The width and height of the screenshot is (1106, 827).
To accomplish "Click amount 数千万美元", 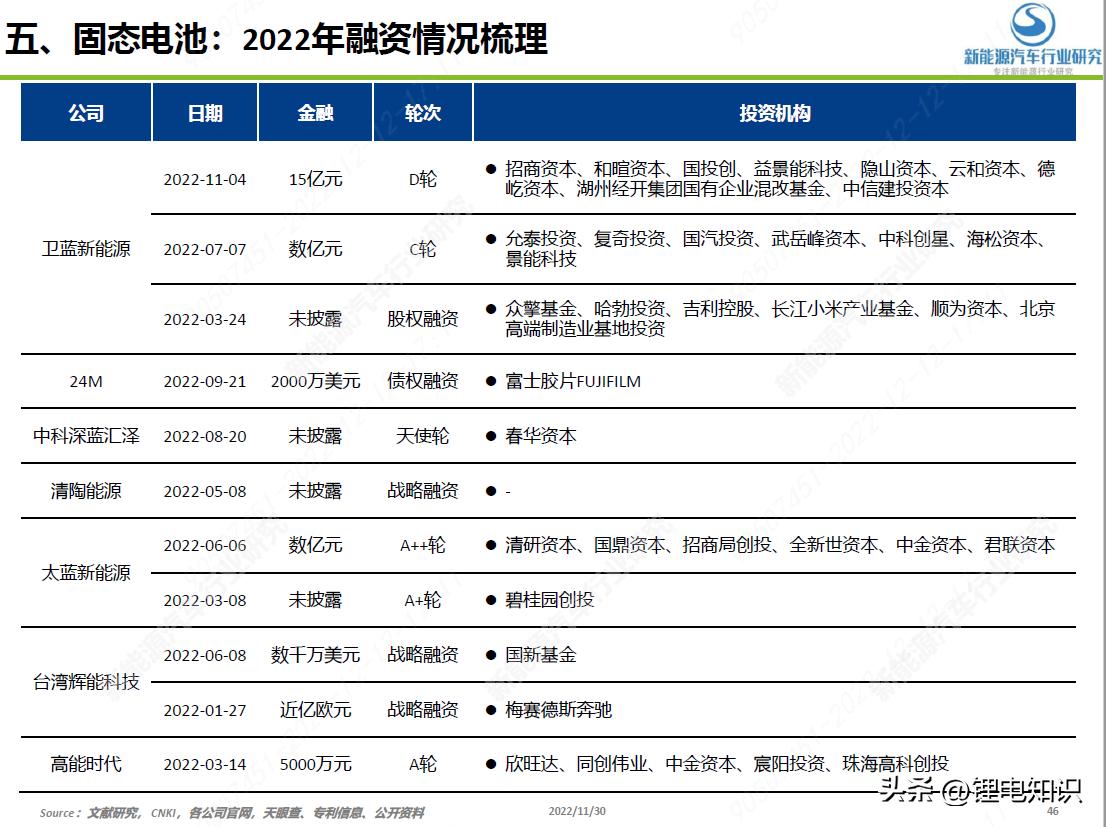I will tap(315, 656).
